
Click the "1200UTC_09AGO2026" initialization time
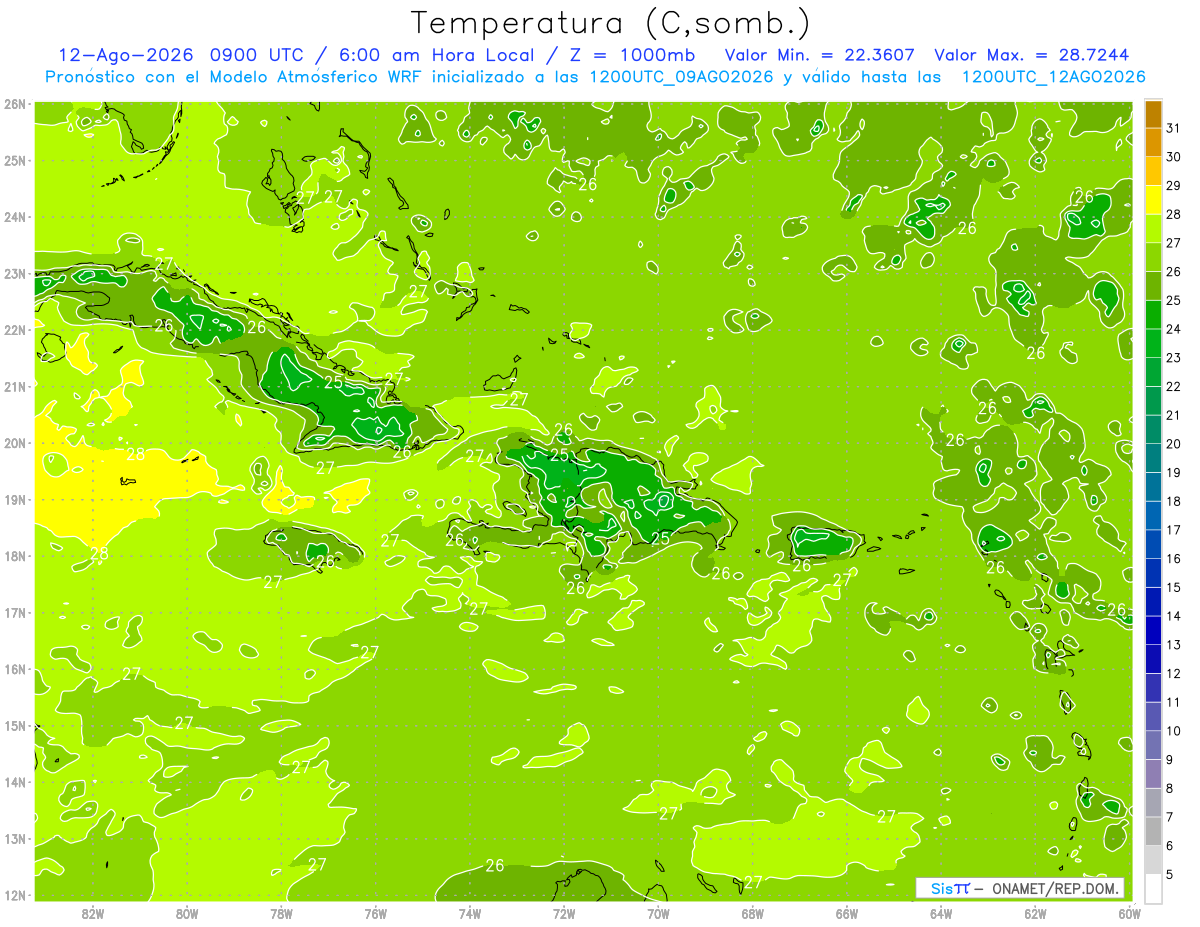tap(680, 77)
